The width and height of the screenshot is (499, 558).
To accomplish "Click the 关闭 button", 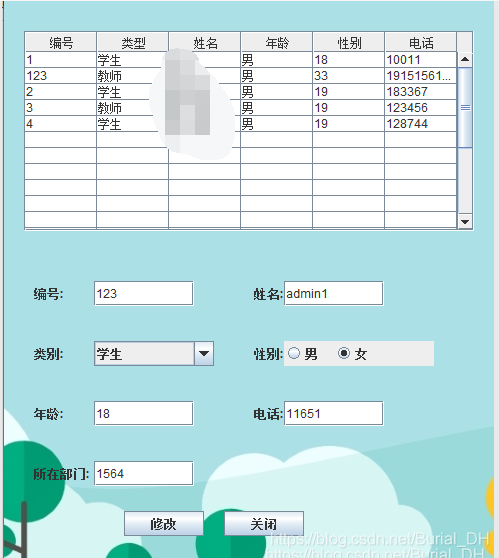I will point(264,523).
